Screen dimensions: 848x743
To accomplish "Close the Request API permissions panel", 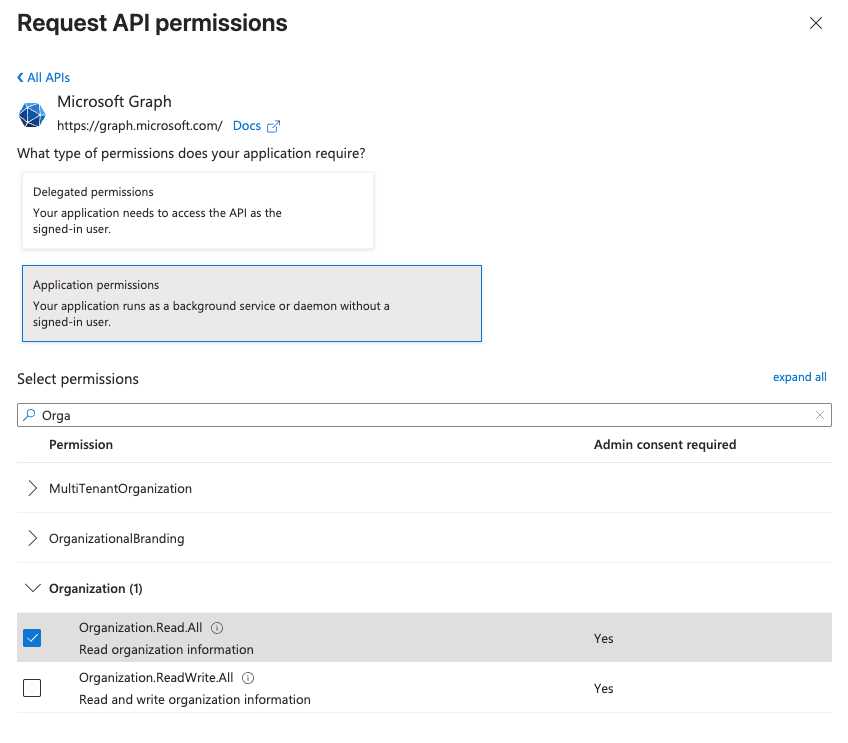I will coord(816,23).
